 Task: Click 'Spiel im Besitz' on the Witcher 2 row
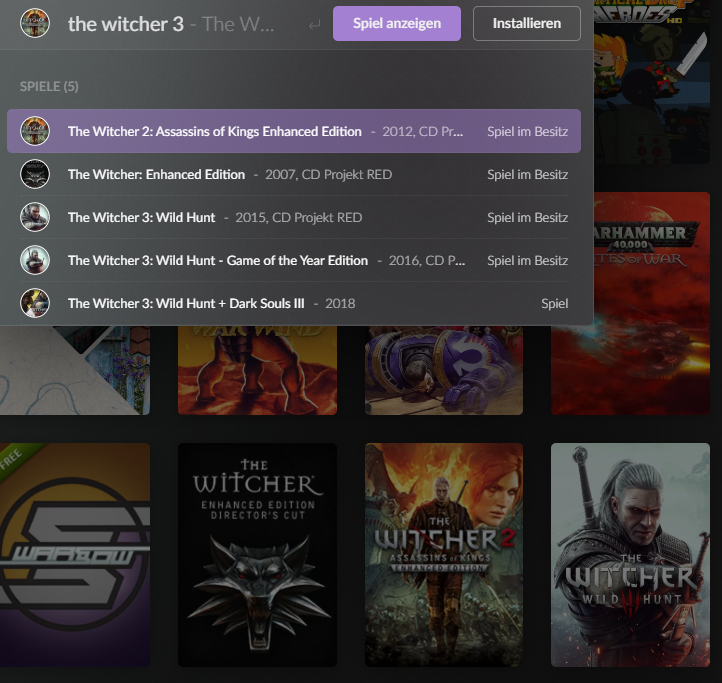click(x=528, y=132)
